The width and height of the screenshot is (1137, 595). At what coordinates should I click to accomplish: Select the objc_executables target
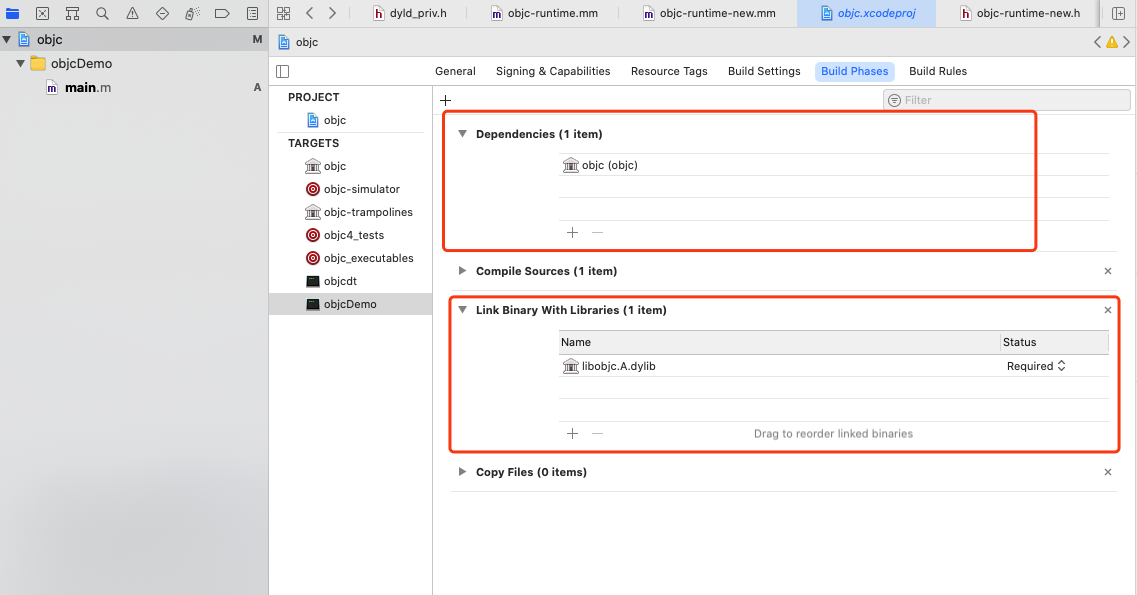pos(368,258)
